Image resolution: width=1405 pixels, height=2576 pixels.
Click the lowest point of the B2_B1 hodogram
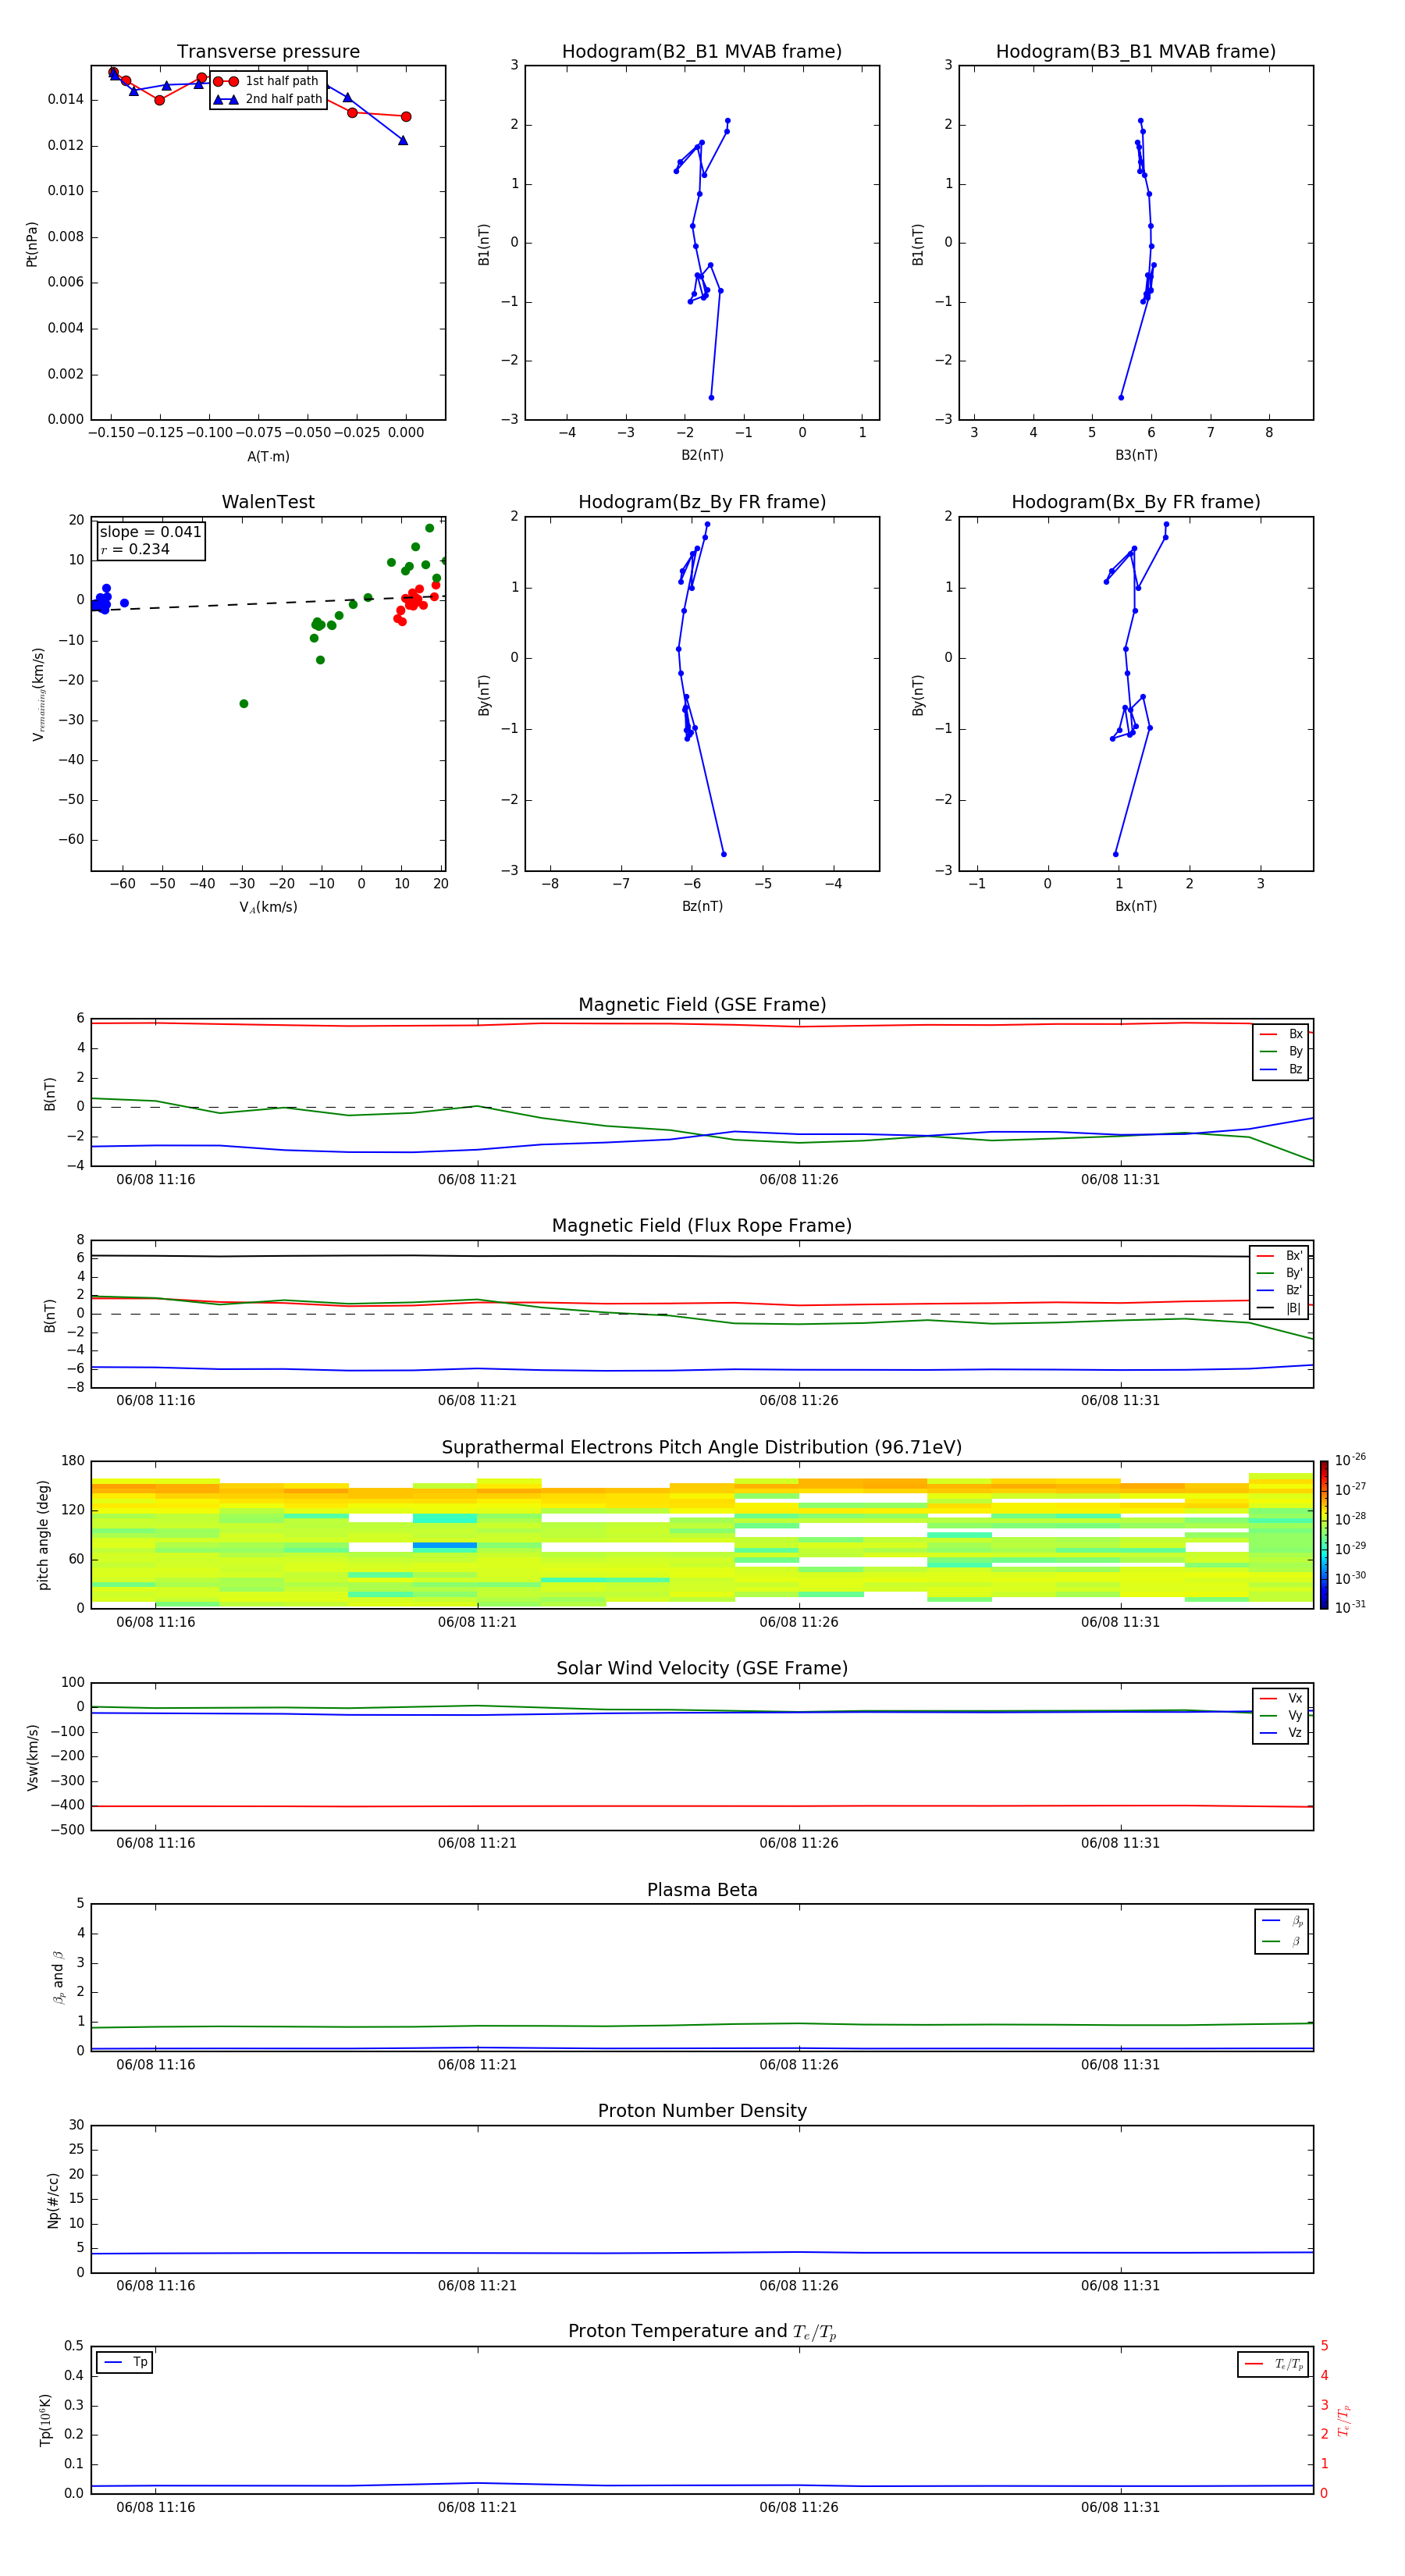[711, 397]
